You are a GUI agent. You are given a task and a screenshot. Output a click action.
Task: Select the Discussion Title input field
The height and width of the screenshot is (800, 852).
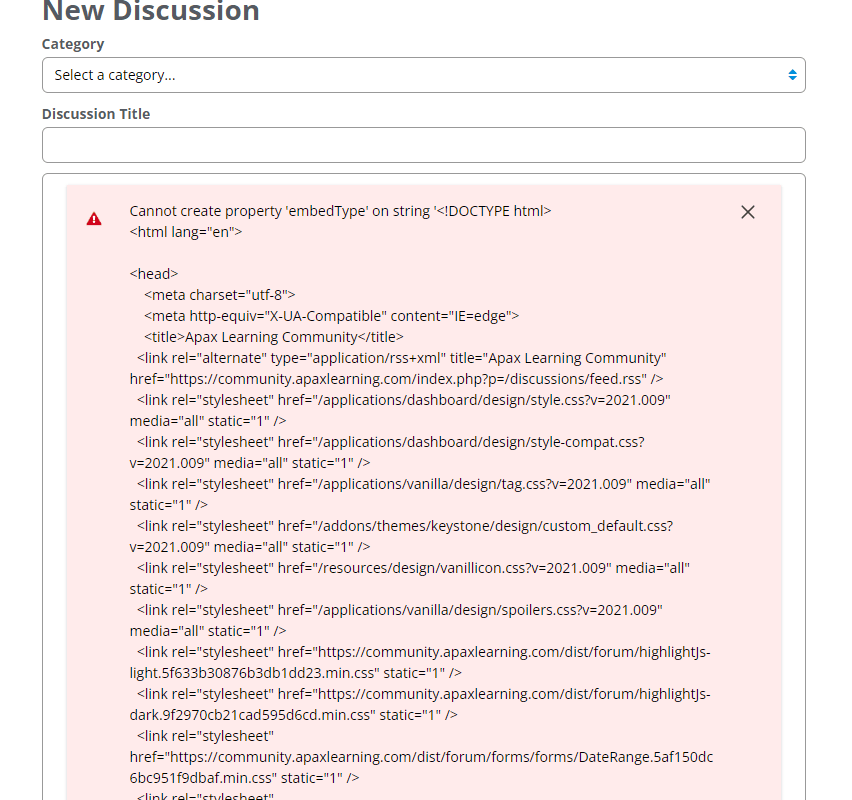coord(423,145)
